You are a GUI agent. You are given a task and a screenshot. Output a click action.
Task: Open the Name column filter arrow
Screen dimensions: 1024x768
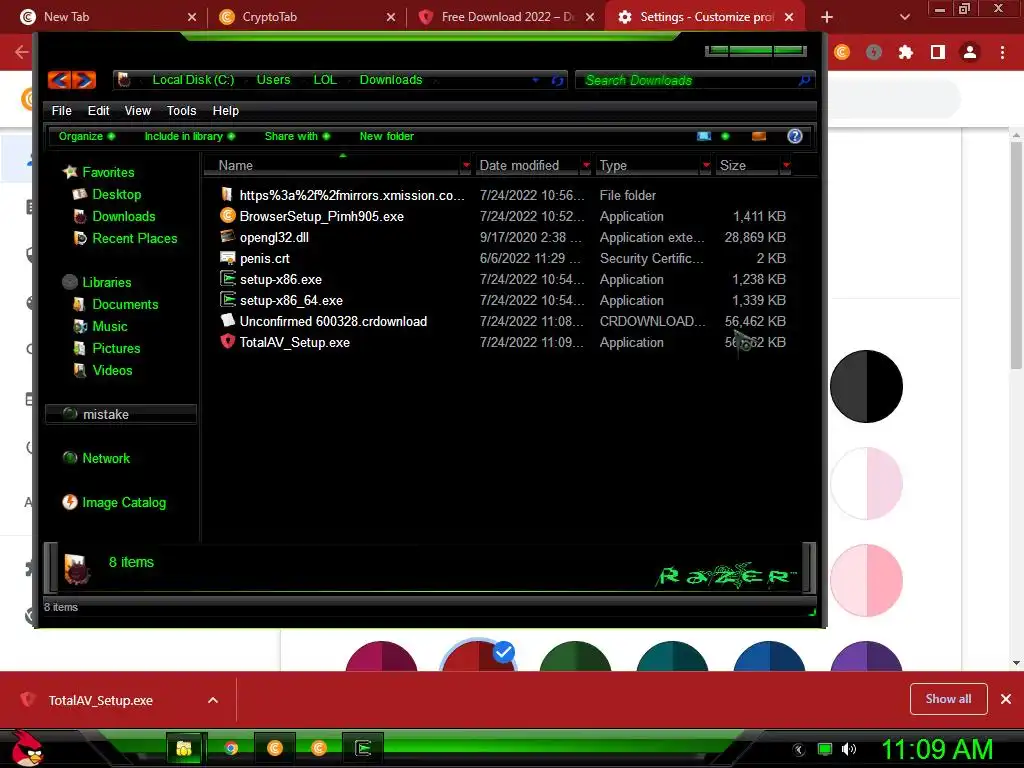466,165
